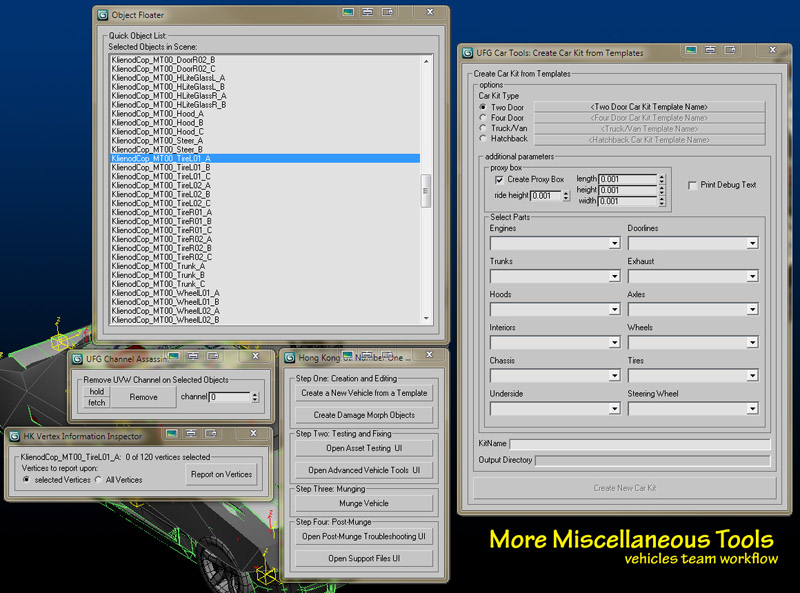Screen dimensions: 800x593
Task: Click the middle bar-shaped icon in UFG Channel Assassin title bar
Action: [x=193, y=356]
